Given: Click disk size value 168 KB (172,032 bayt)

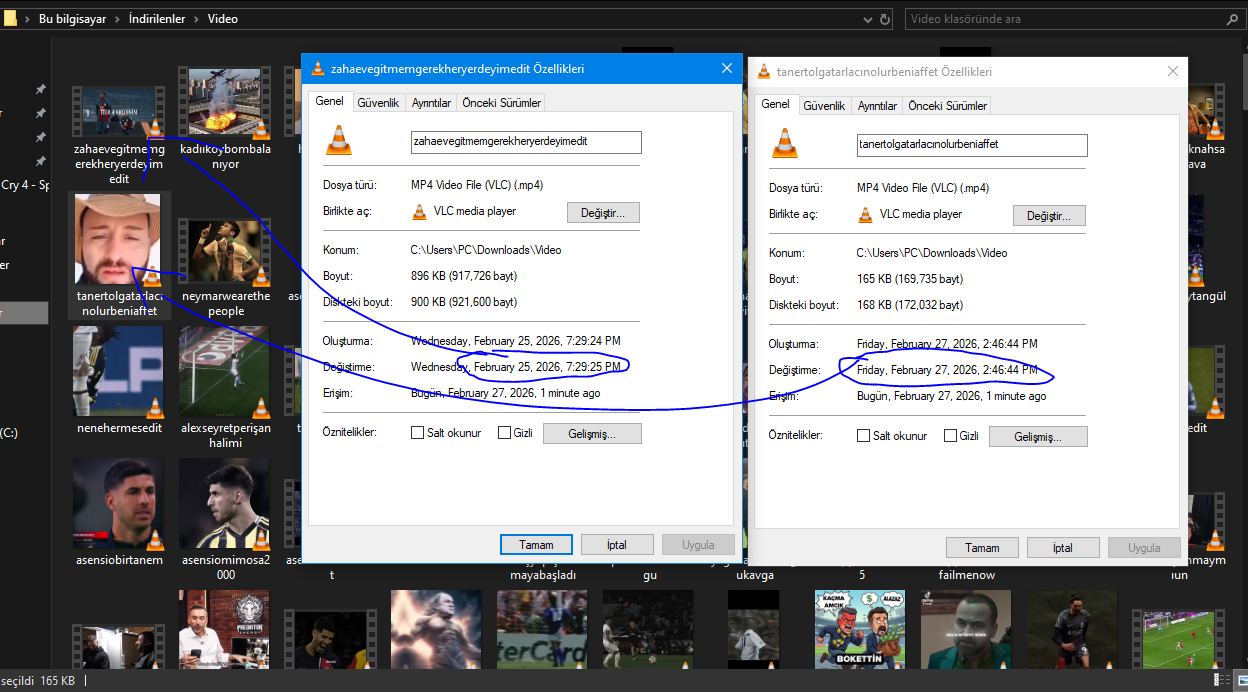Looking at the screenshot, I should (910, 305).
